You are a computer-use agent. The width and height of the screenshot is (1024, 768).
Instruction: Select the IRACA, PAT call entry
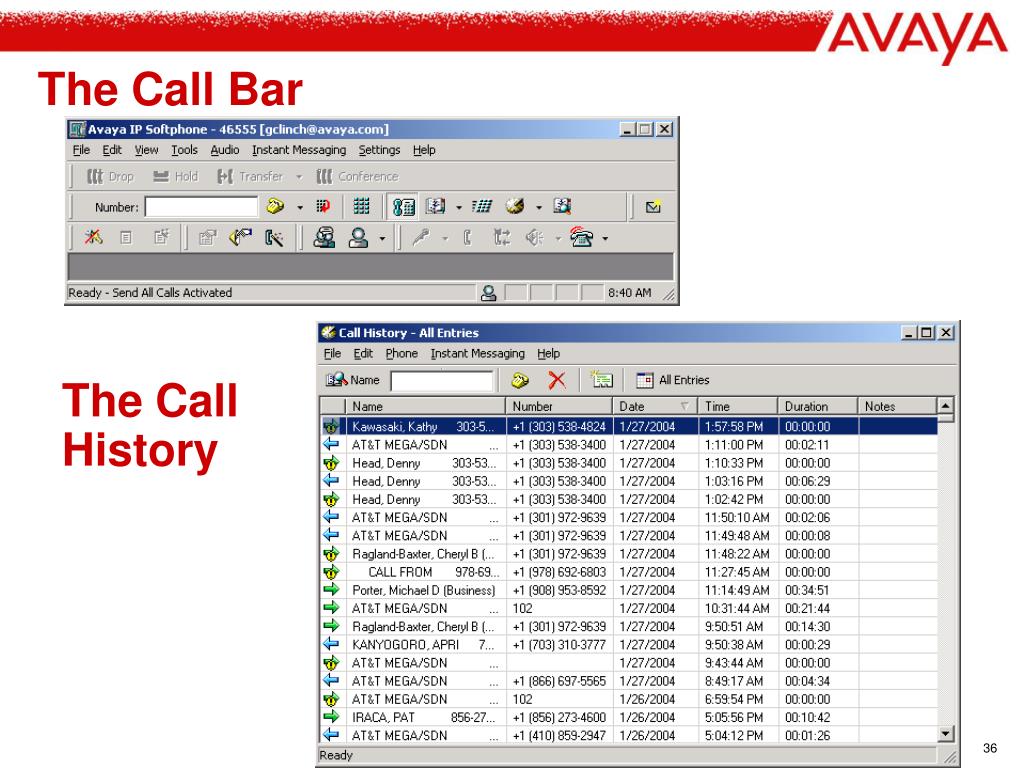[x=630, y=717]
